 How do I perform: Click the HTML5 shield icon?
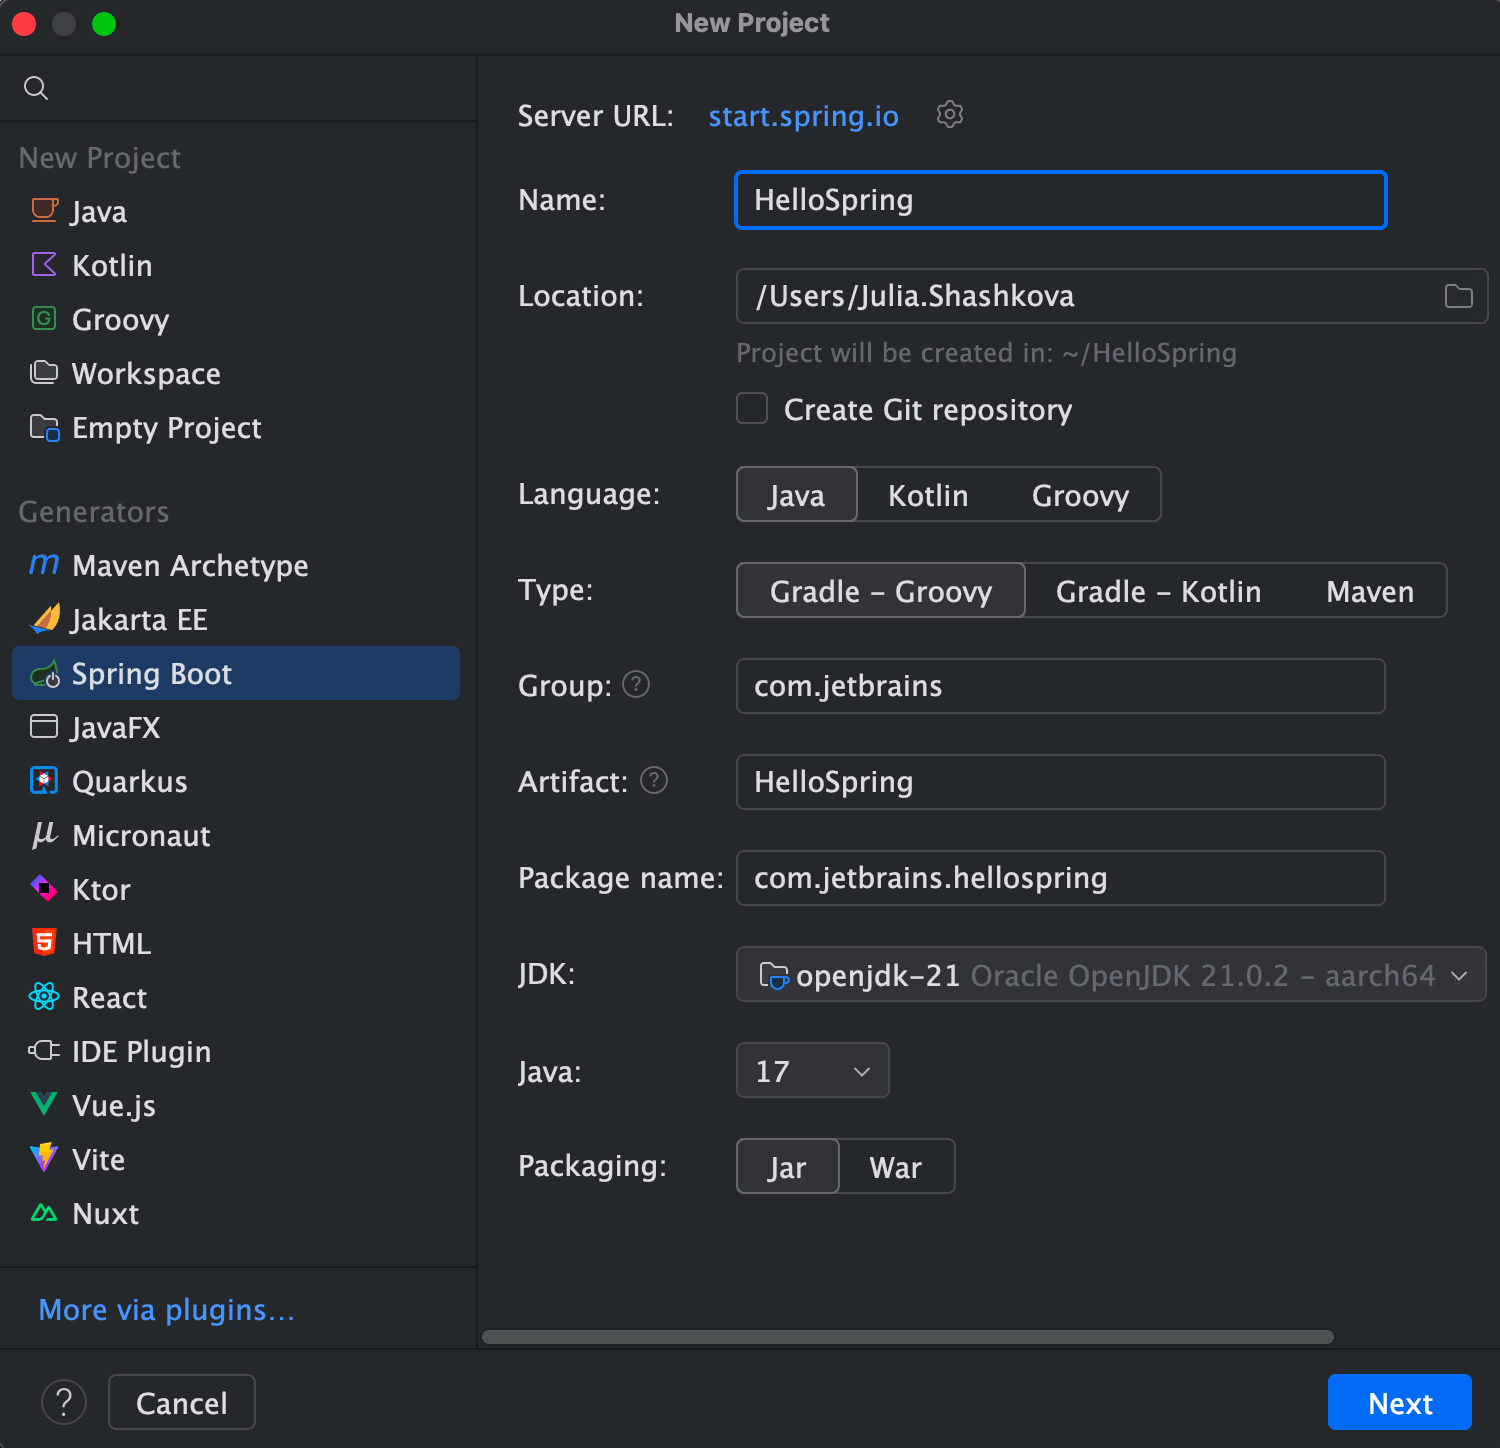coord(44,942)
